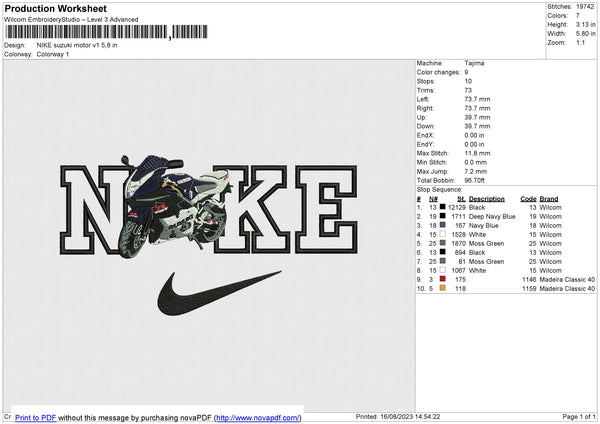This screenshot has height=424, width=600.
Task: Click the 'Stop Sequence:' heading
Action: tap(439, 190)
